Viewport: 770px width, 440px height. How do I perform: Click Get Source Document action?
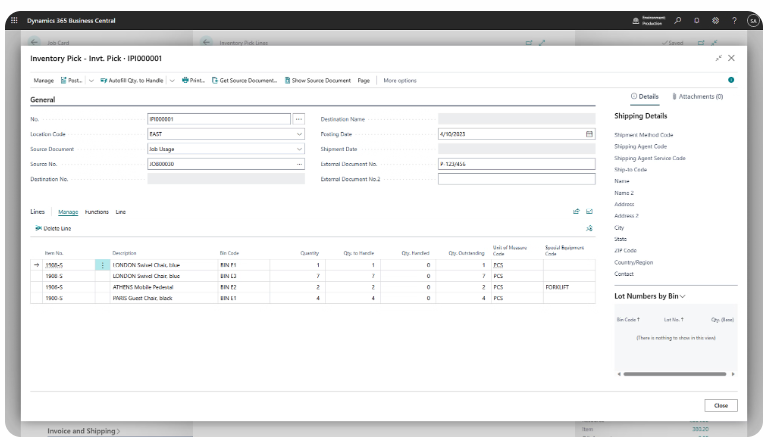244,81
